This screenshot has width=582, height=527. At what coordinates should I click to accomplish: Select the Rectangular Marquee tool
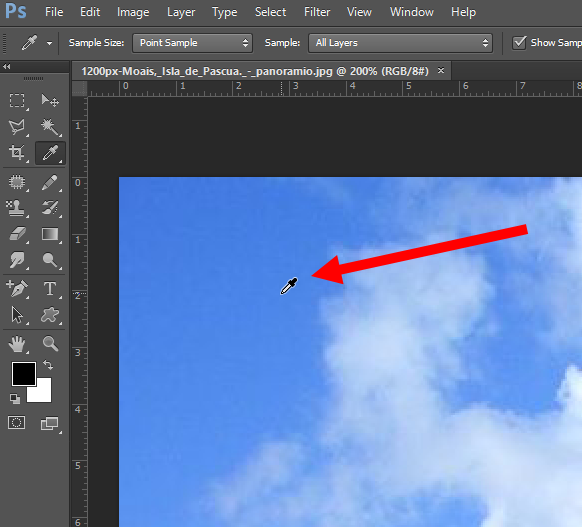pos(17,101)
